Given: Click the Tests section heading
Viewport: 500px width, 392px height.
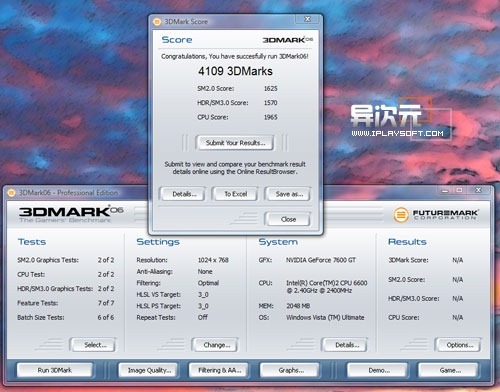Looking at the screenshot, I should pos(32,242).
